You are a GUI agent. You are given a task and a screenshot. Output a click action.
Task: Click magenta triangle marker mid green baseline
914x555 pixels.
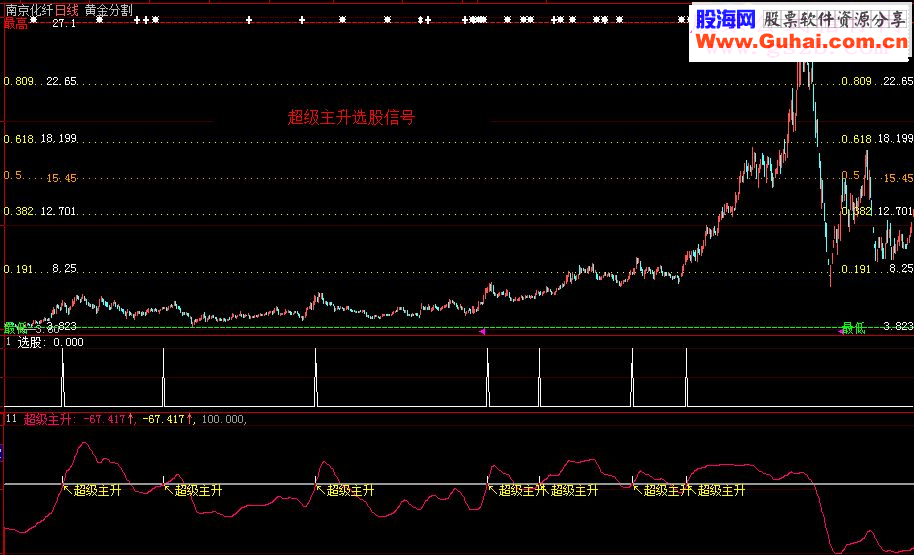482,331
